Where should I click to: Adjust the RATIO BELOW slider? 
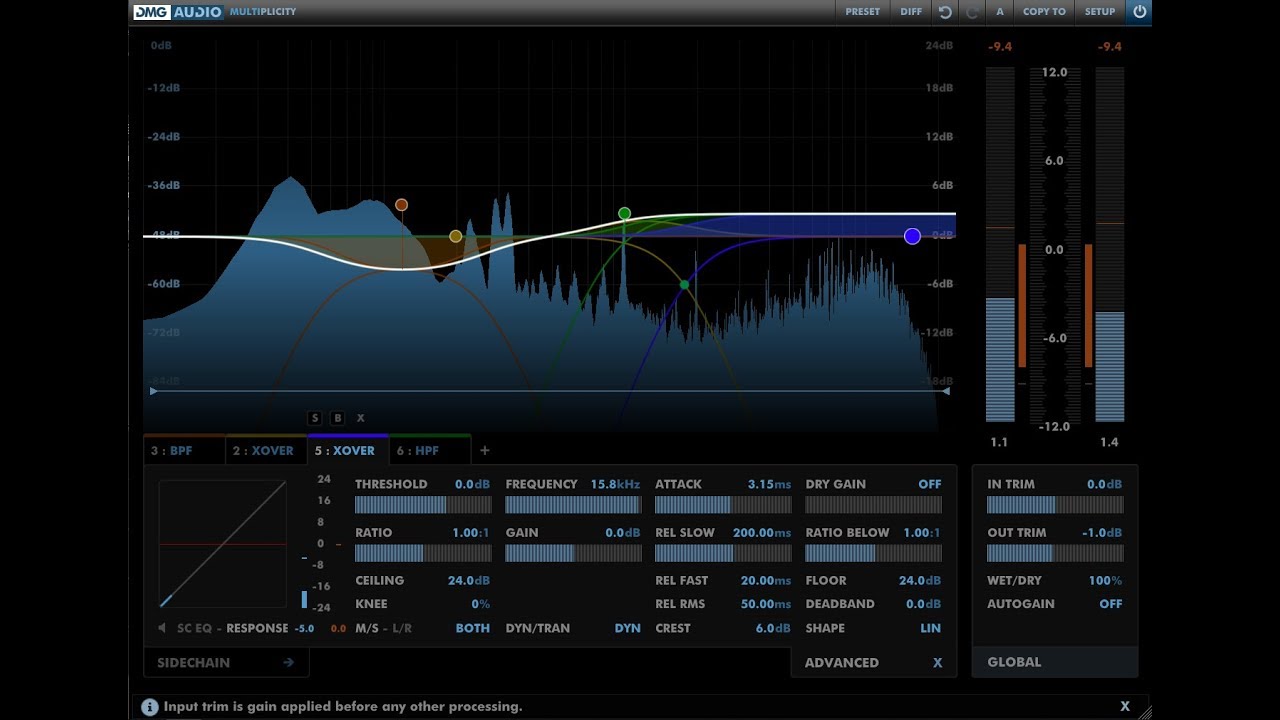click(873, 553)
